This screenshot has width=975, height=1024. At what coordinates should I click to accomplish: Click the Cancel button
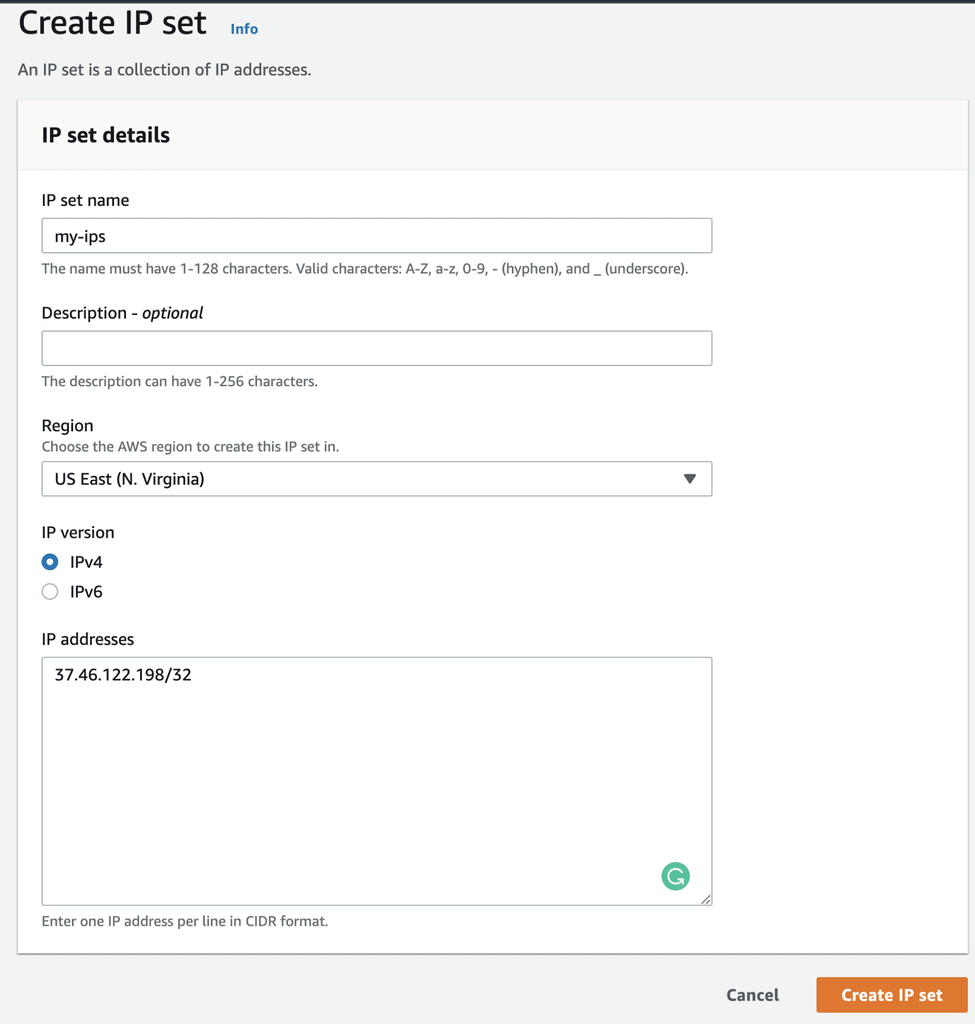752,995
